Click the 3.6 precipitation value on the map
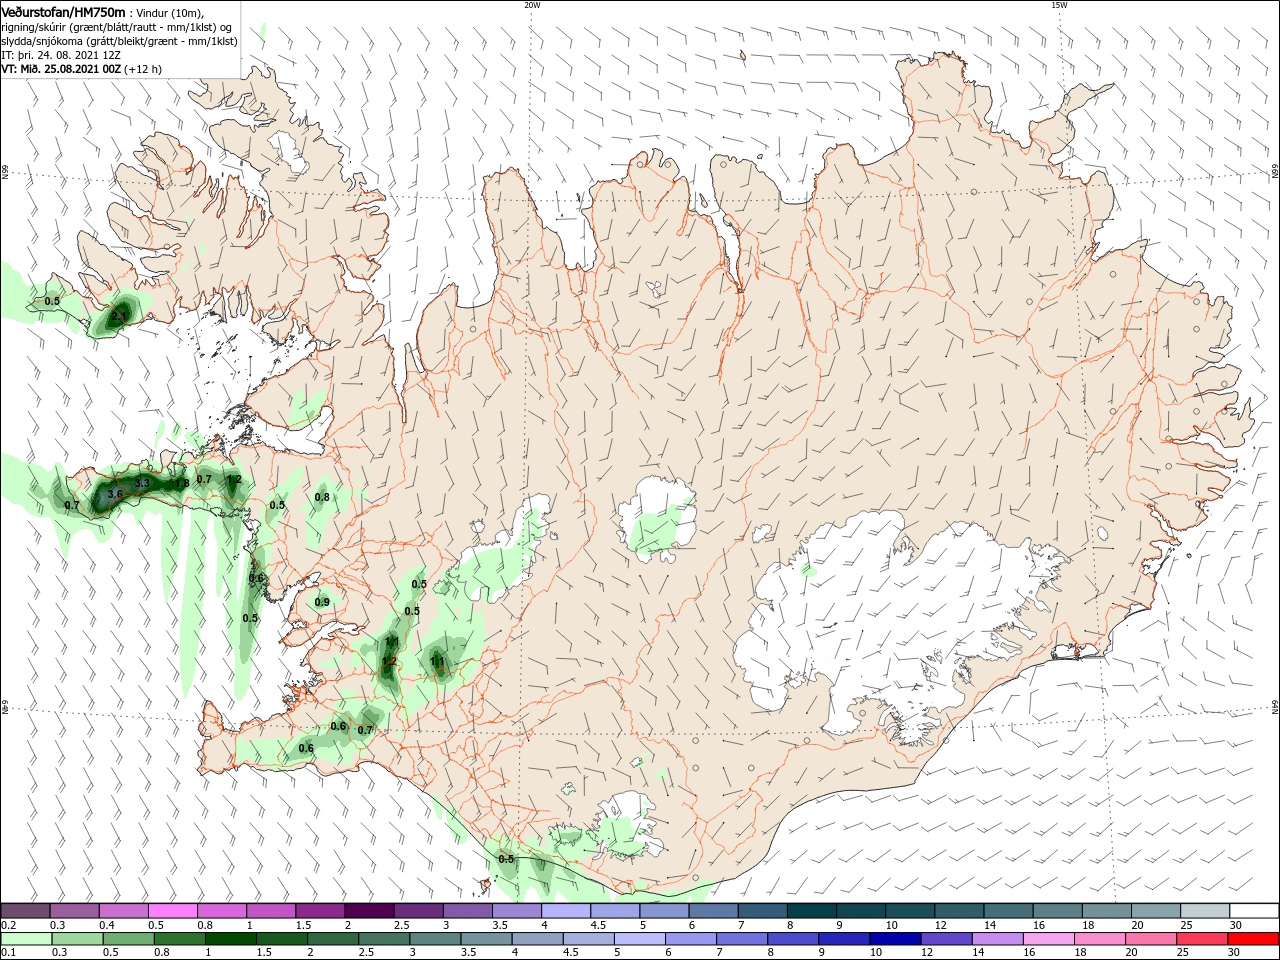The height and width of the screenshot is (960, 1280). [114, 494]
